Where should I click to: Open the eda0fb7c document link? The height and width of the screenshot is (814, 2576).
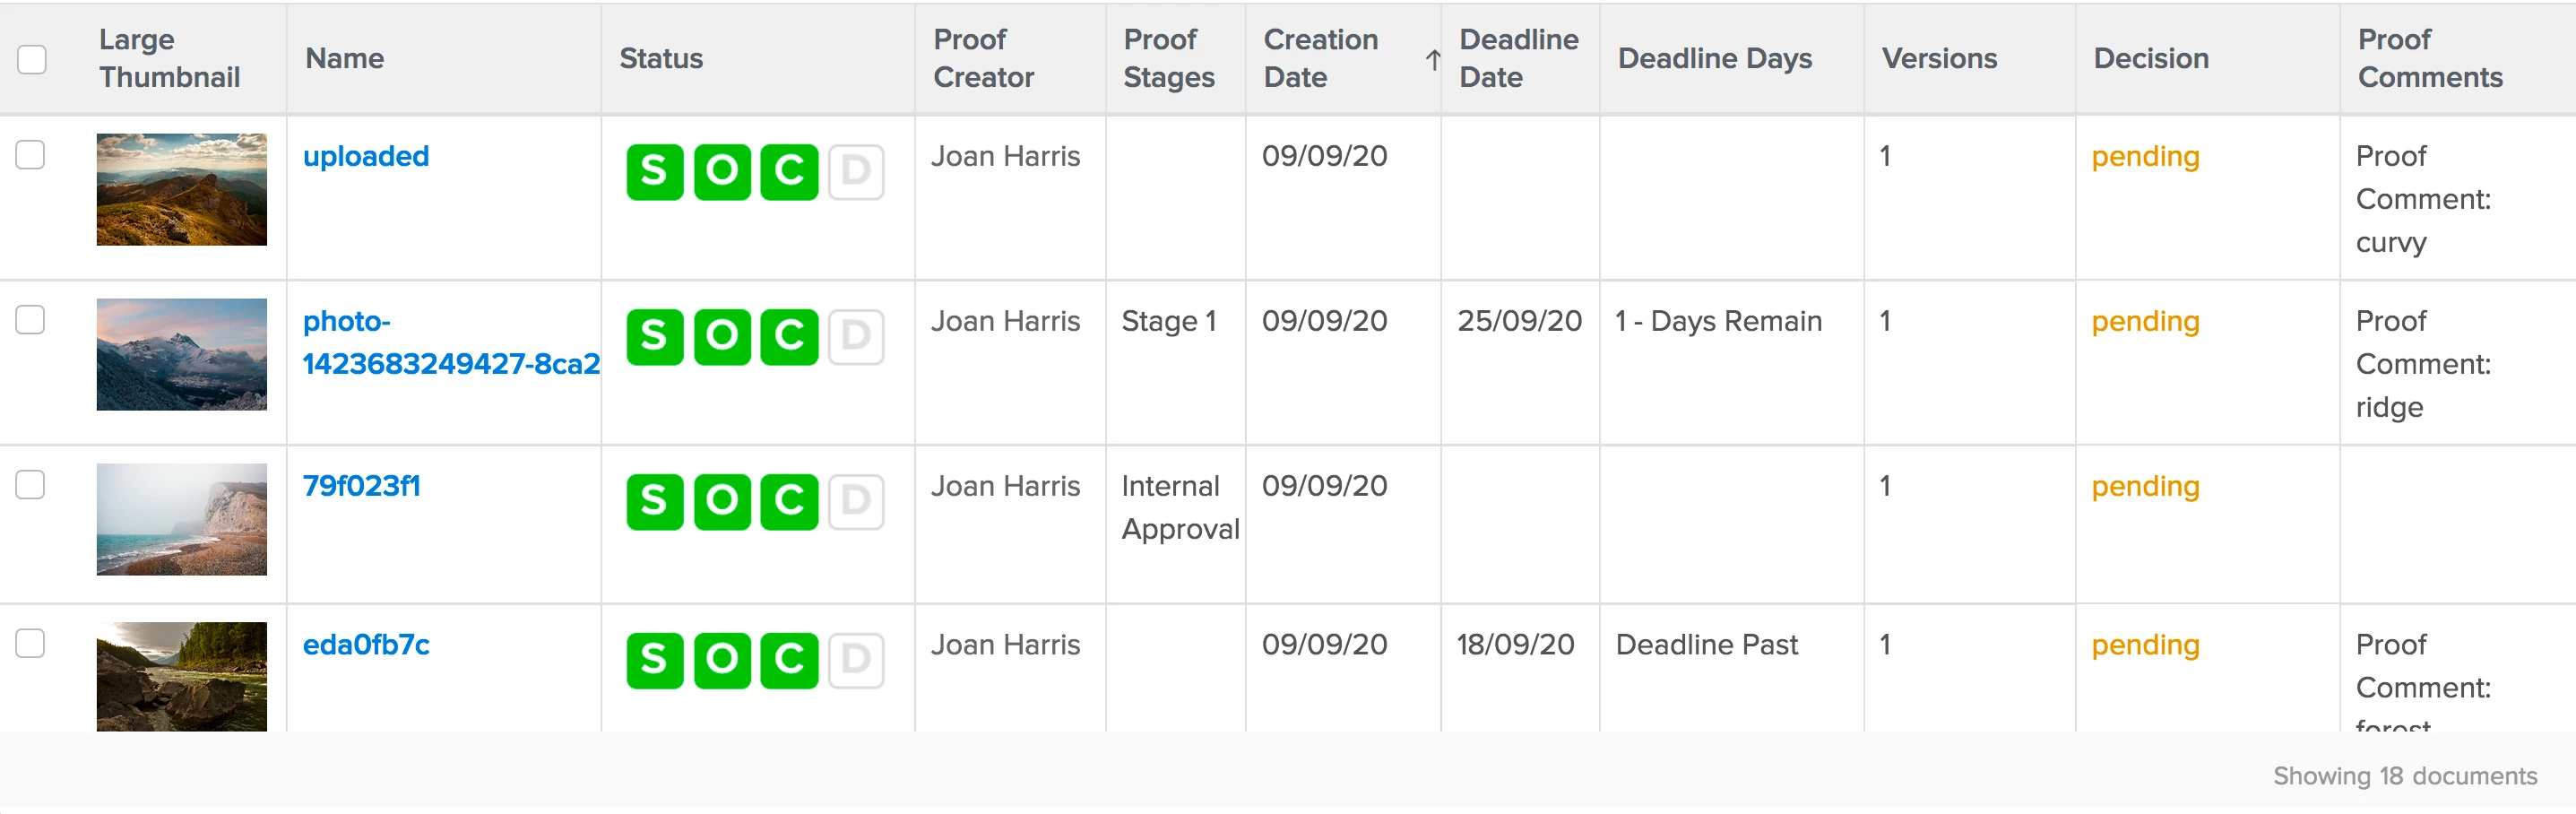coord(366,645)
